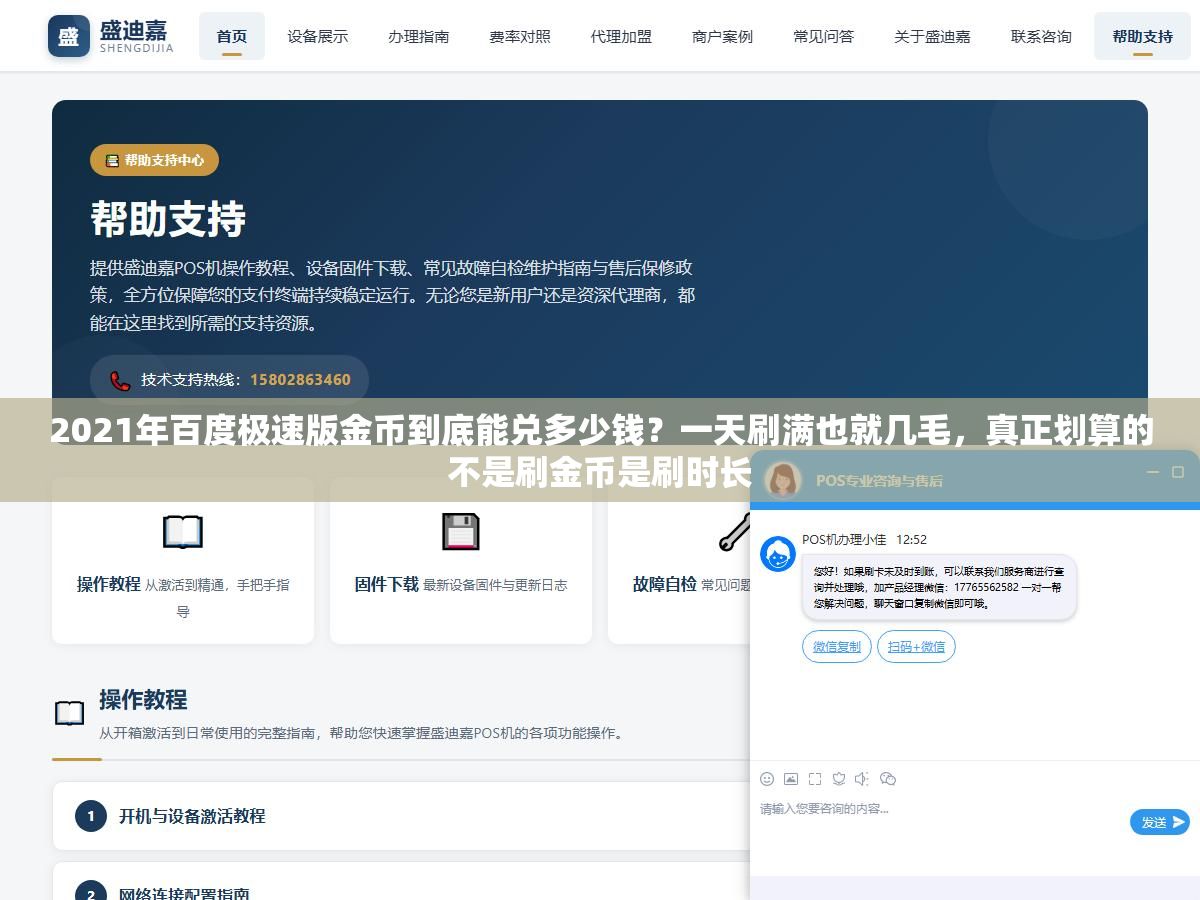1200x900 pixels.
Task: Open the 故障自检 card title
Action: click(x=664, y=584)
